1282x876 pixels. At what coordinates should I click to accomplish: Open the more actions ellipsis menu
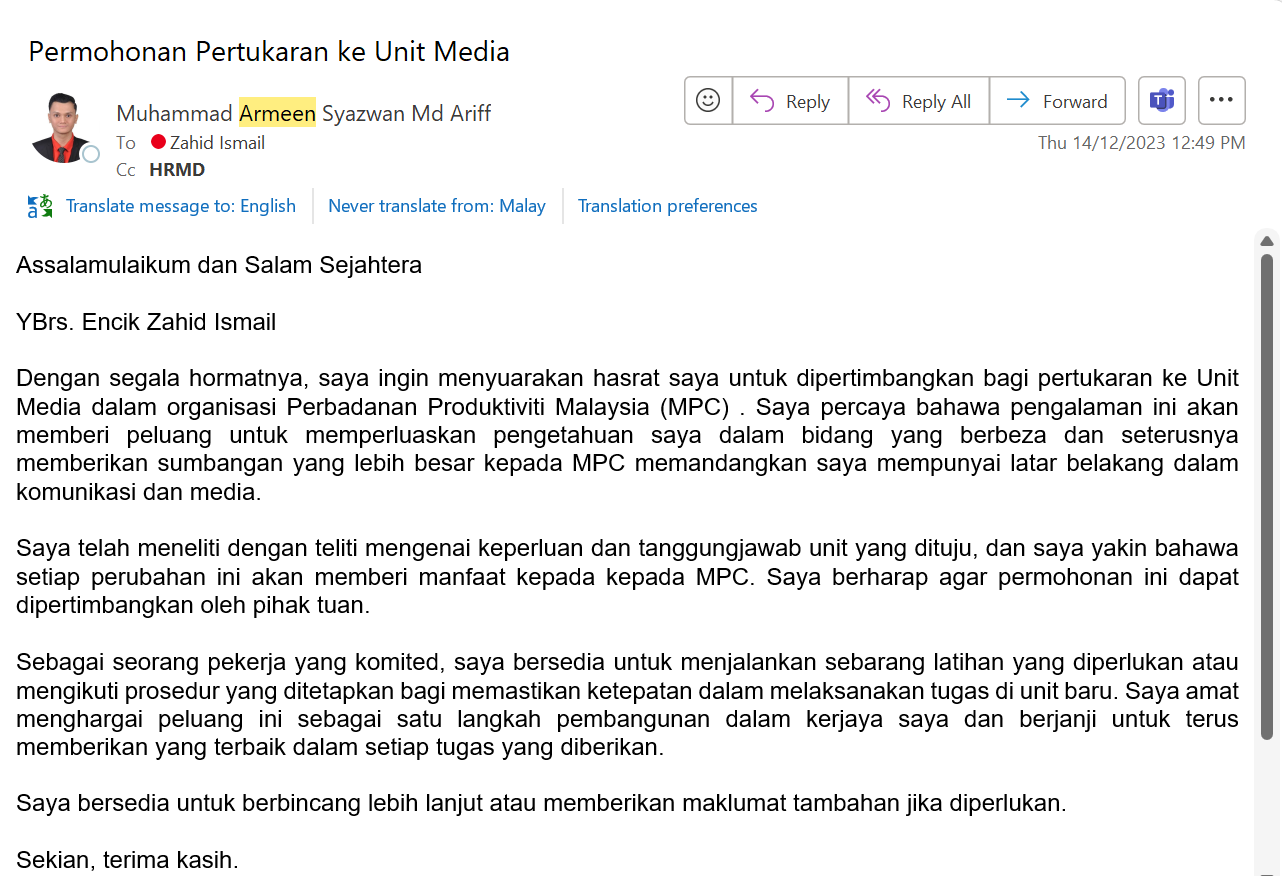(x=1221, y=101)
